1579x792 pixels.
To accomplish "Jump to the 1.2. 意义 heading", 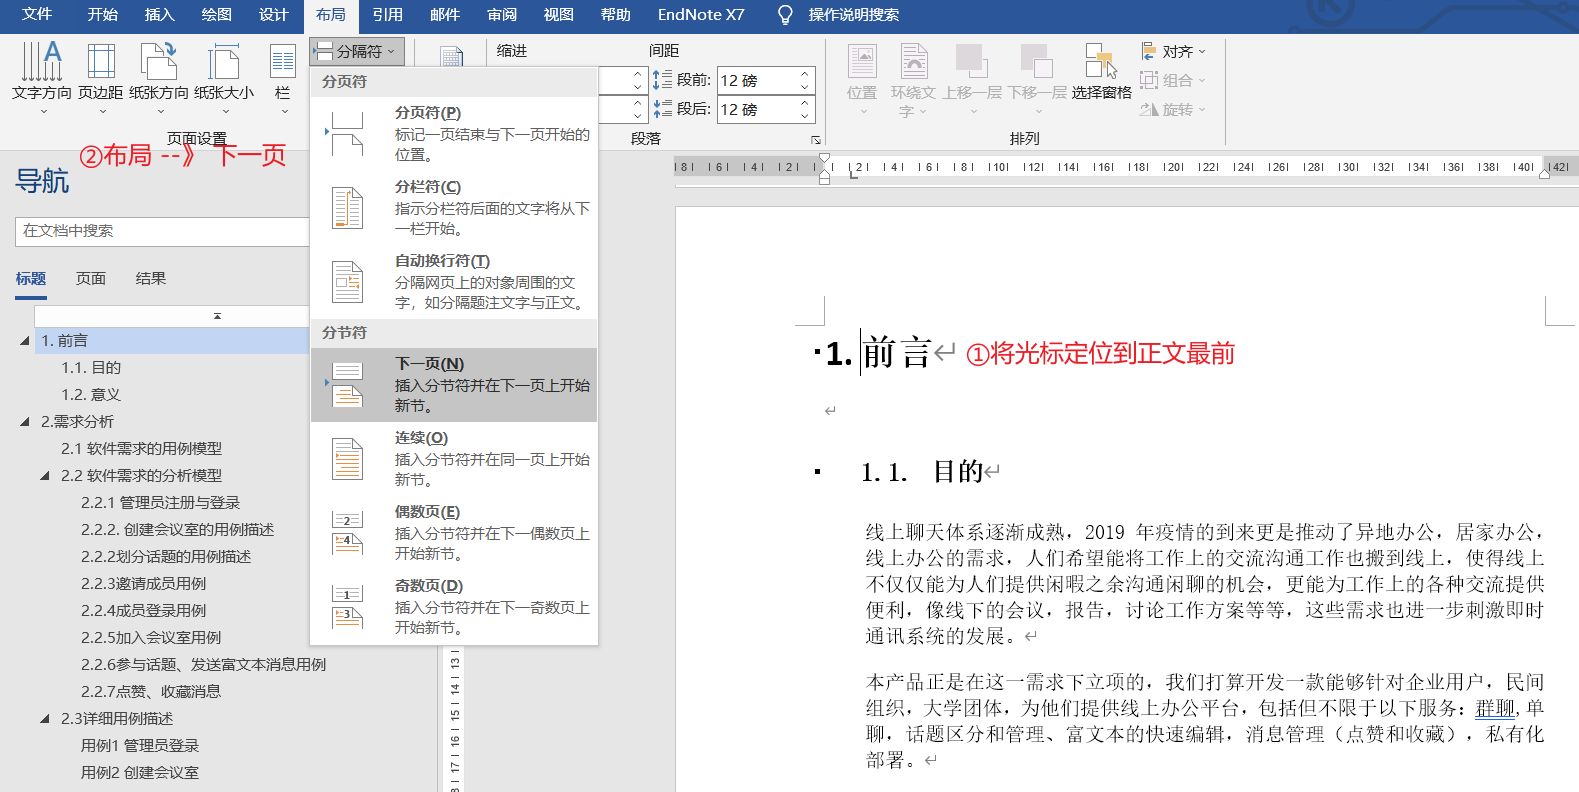I will tap(91, 395).
